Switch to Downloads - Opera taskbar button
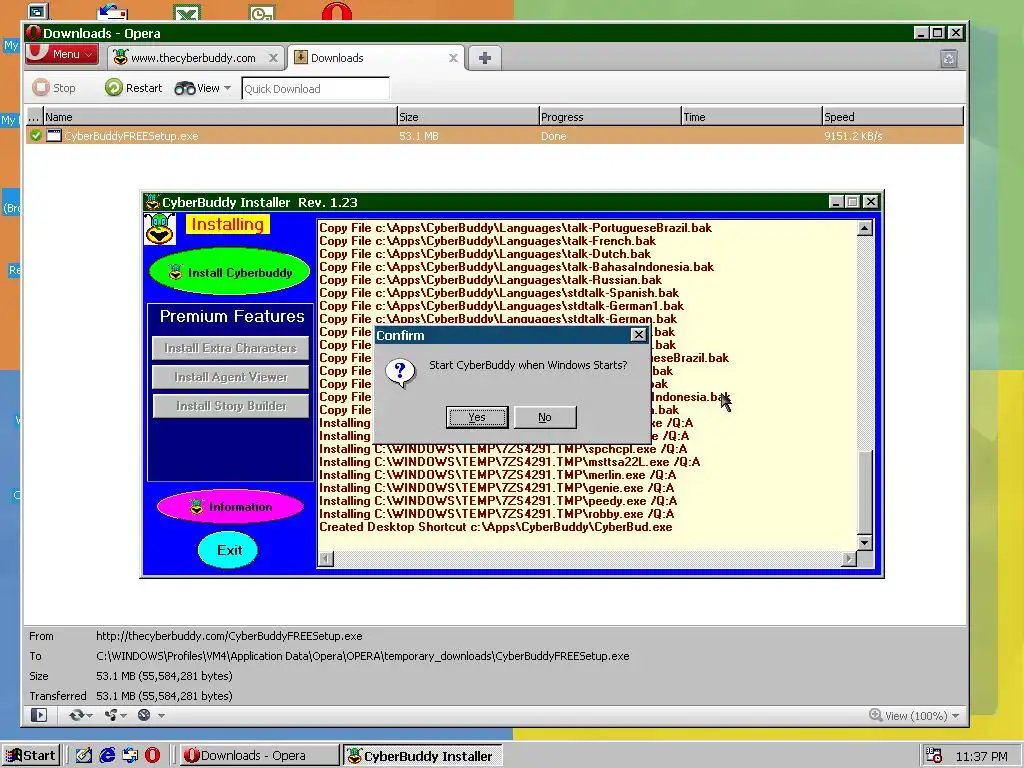Screen dimensions: 1024x768 (x=259, y=756)
